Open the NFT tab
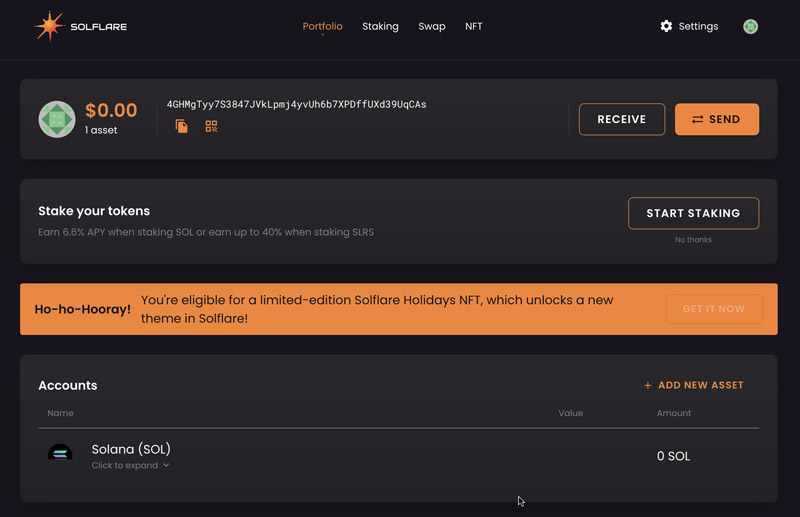Image resolution: width=800 pixels, height=517 pixels. 473,26
